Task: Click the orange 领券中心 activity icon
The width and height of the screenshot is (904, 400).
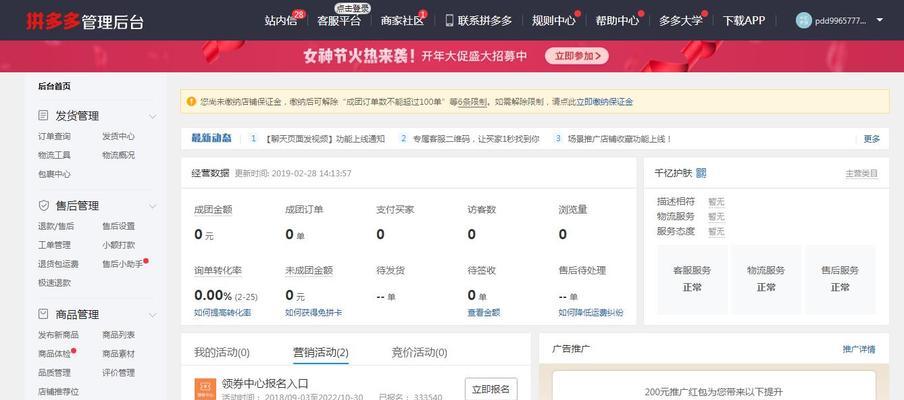Action: [205, 389]
